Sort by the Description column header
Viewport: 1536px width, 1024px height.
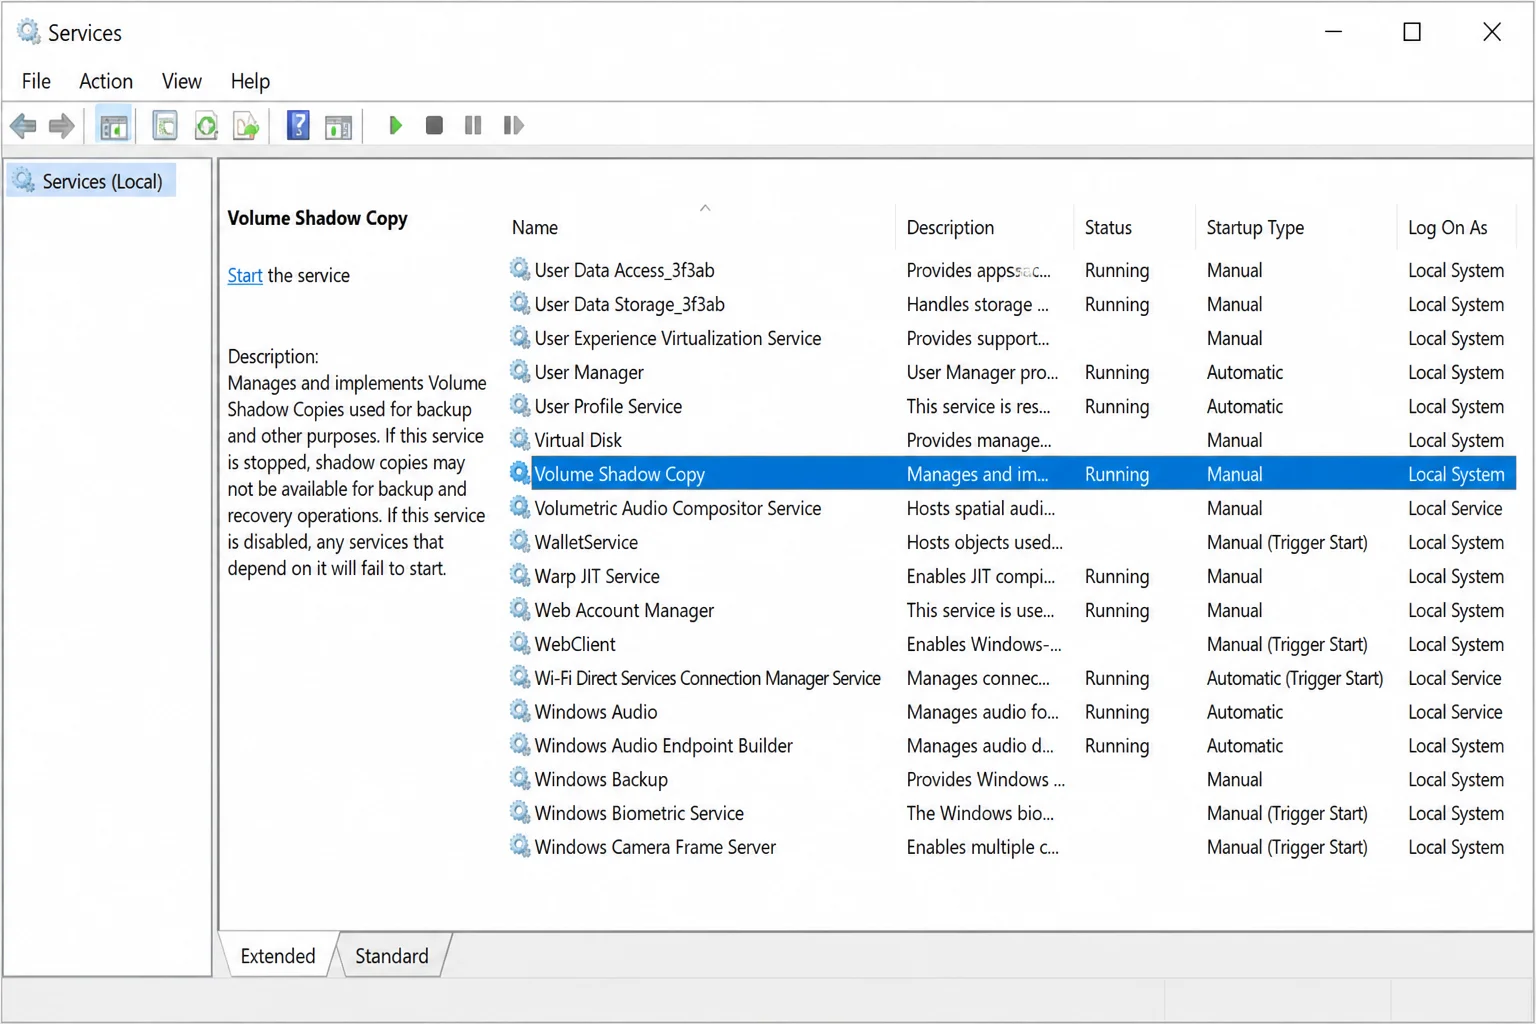coord(985,228)
